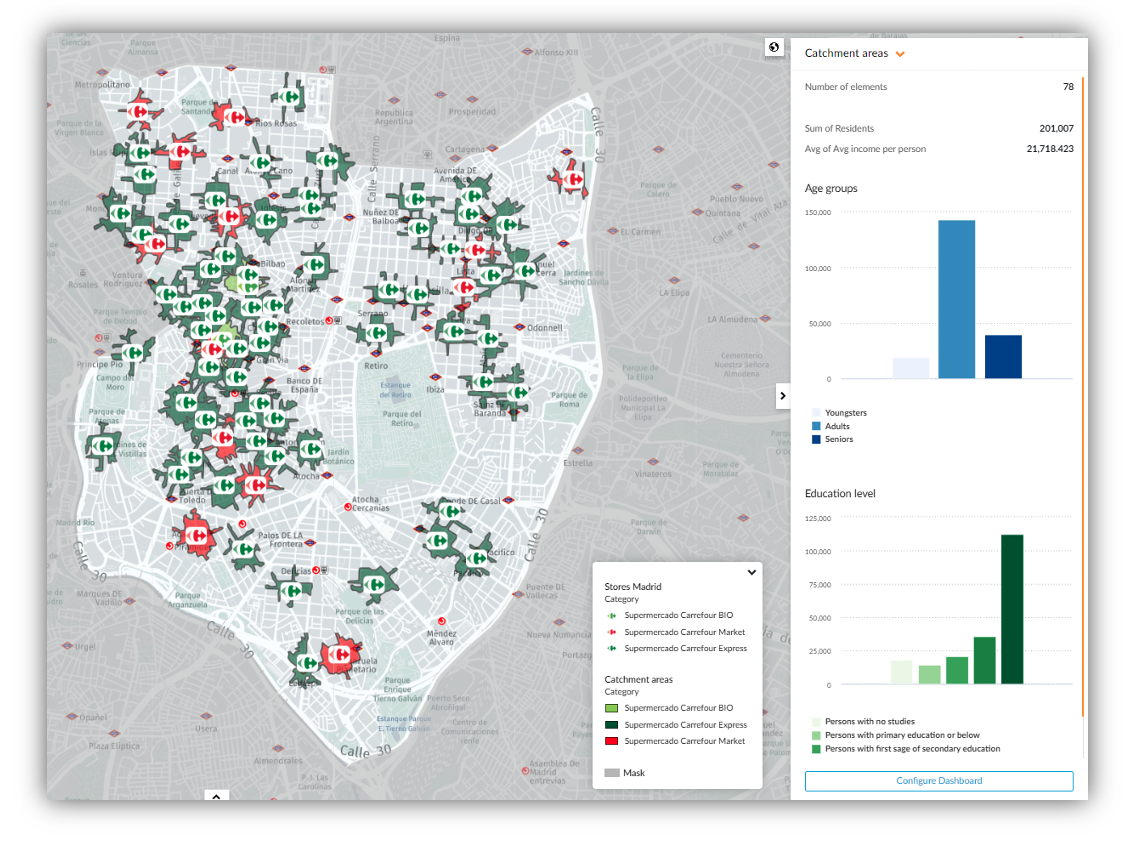This screenshot has width=1139, height=843.
Task: Toggle the Persons with no studies legend entry
Action: (x=863, y=722)
